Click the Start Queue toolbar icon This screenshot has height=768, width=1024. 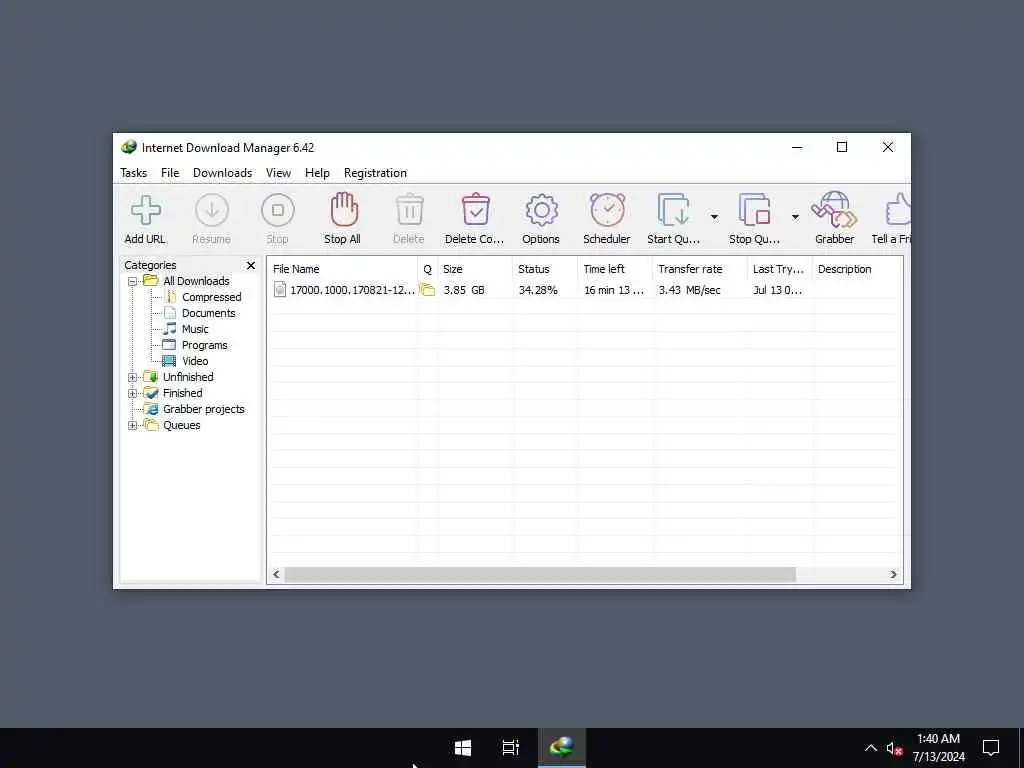(673, 210)
